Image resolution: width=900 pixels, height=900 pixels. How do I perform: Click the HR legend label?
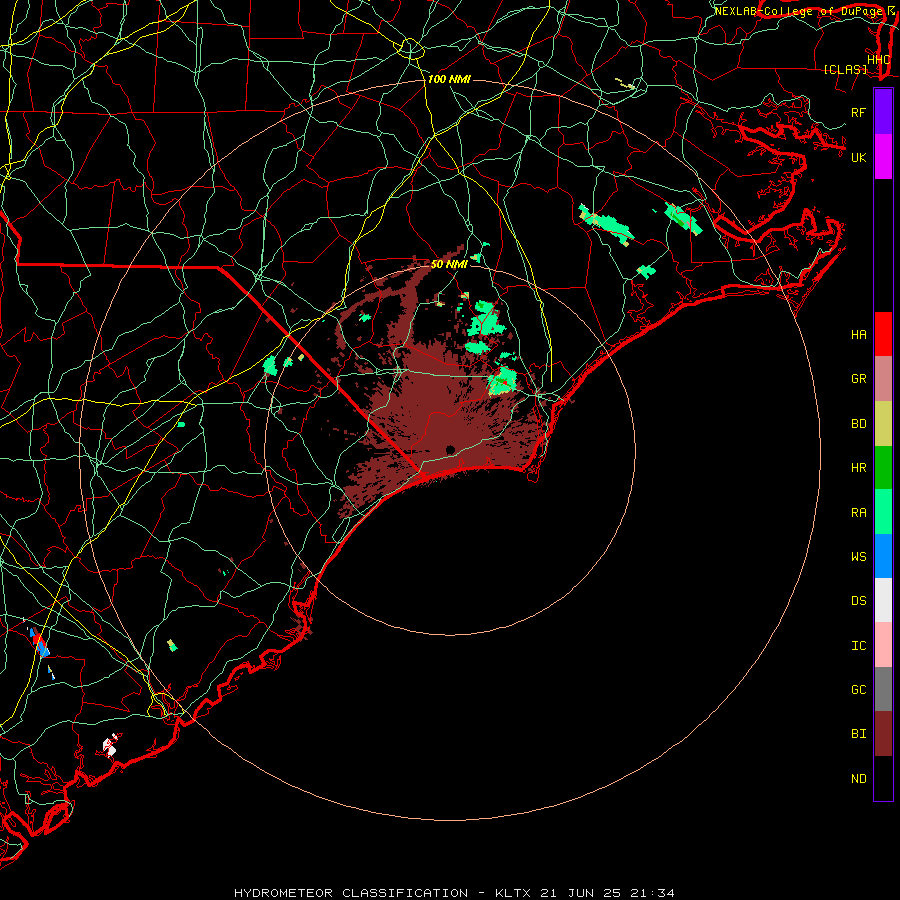858,468
